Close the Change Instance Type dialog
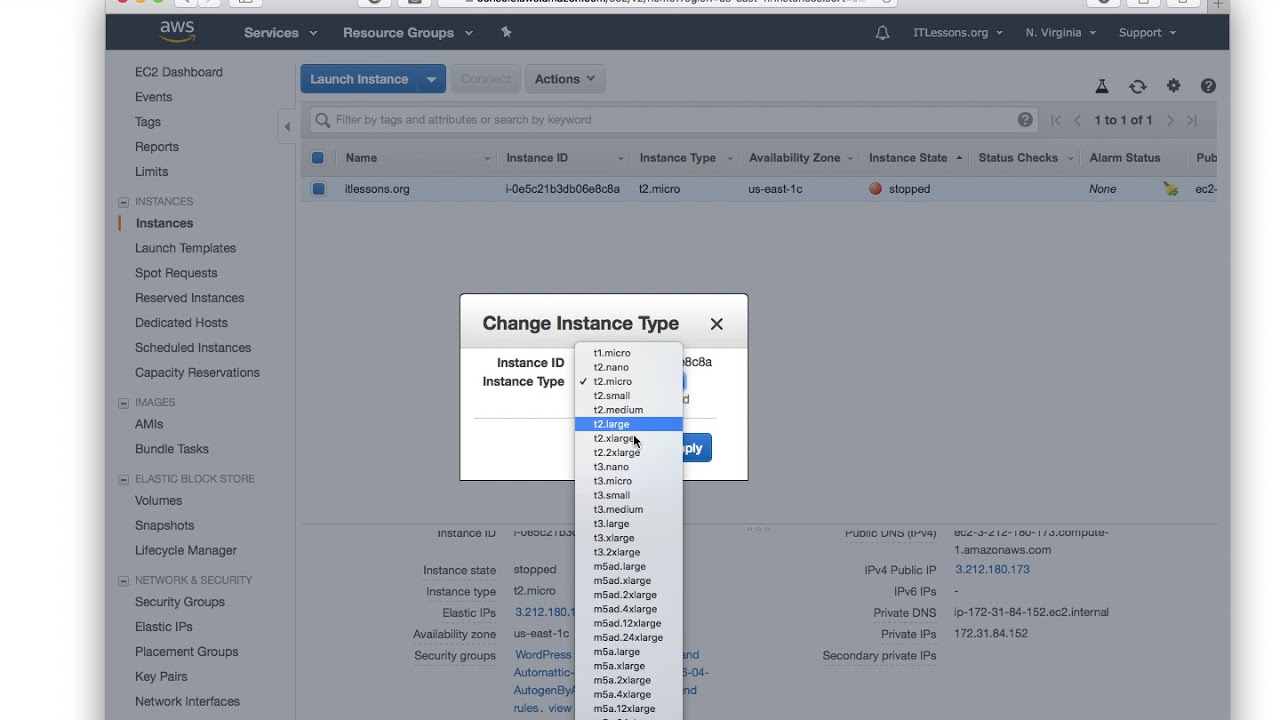1280x720 pixels. 716,324
